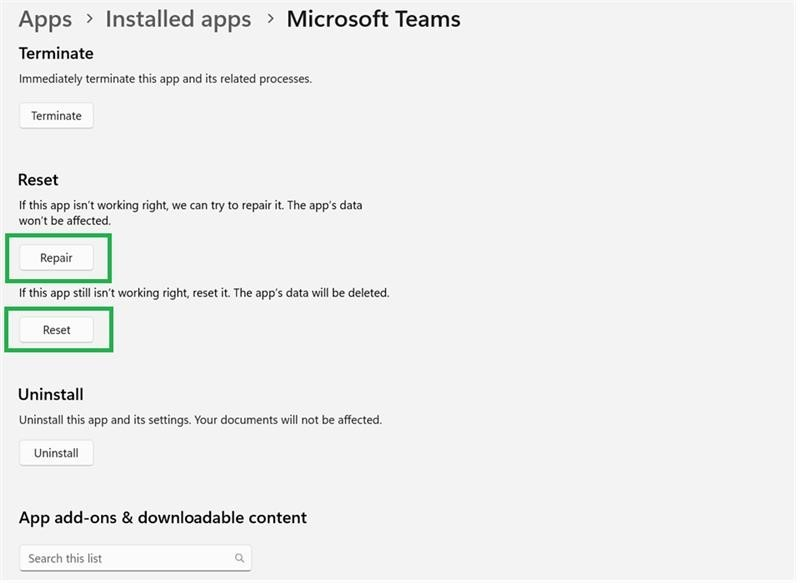Click the Uninstall section heading
800x583 pixels.
tap(51, 395)
